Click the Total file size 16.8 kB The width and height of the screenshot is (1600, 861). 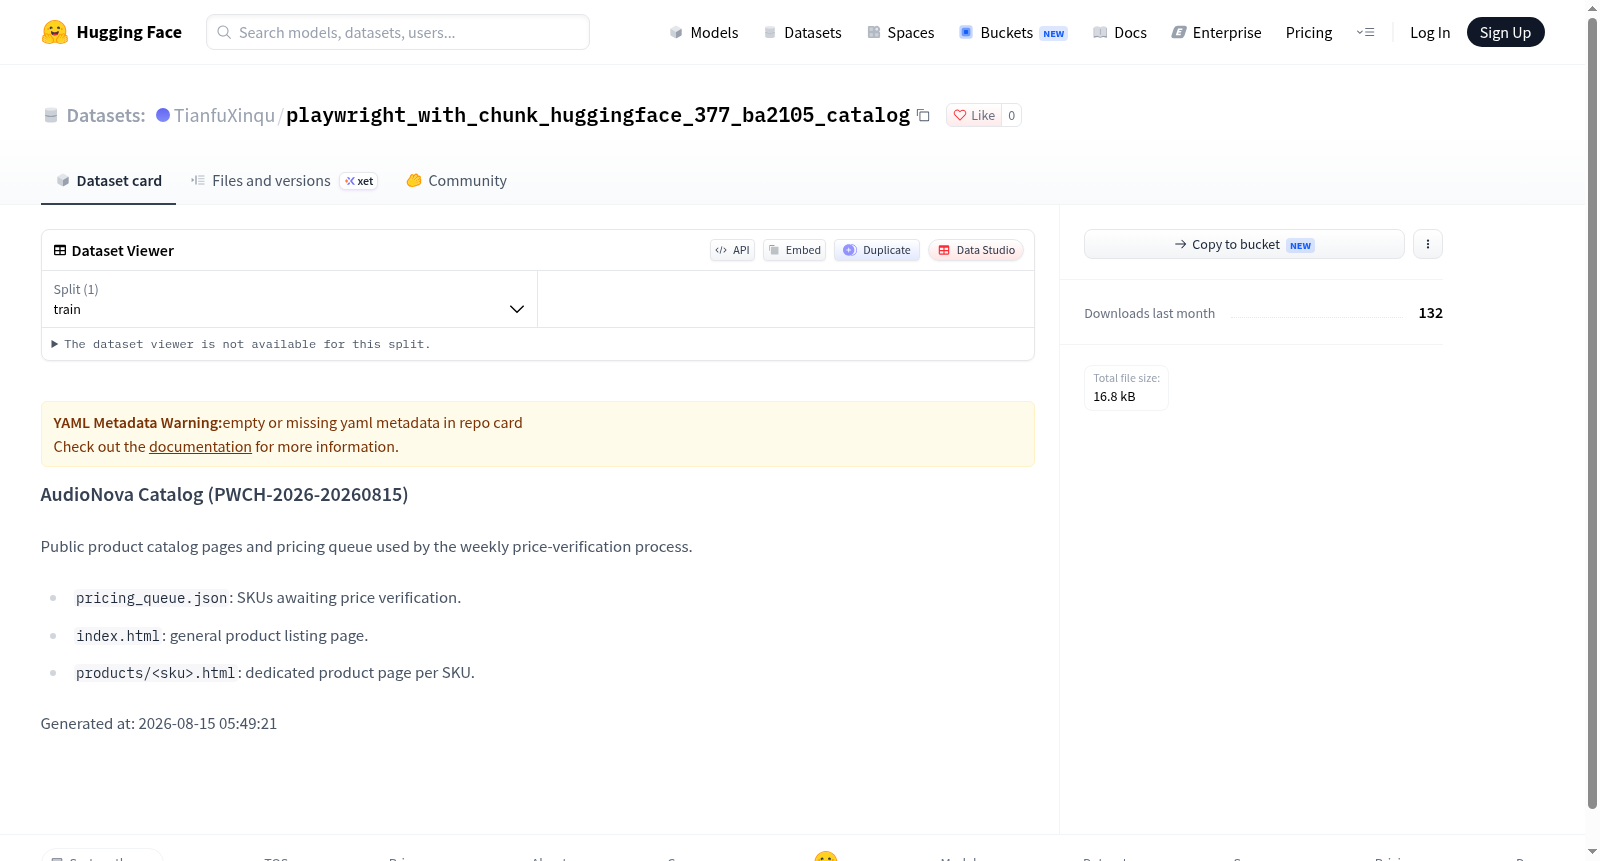(x=1126, y=388)
